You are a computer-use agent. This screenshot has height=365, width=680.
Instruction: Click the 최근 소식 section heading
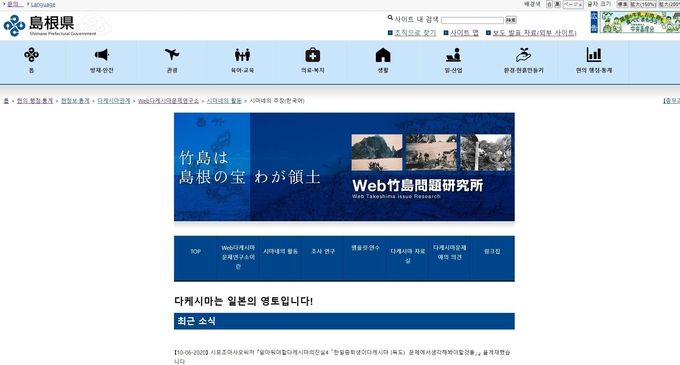click(344, 321)
